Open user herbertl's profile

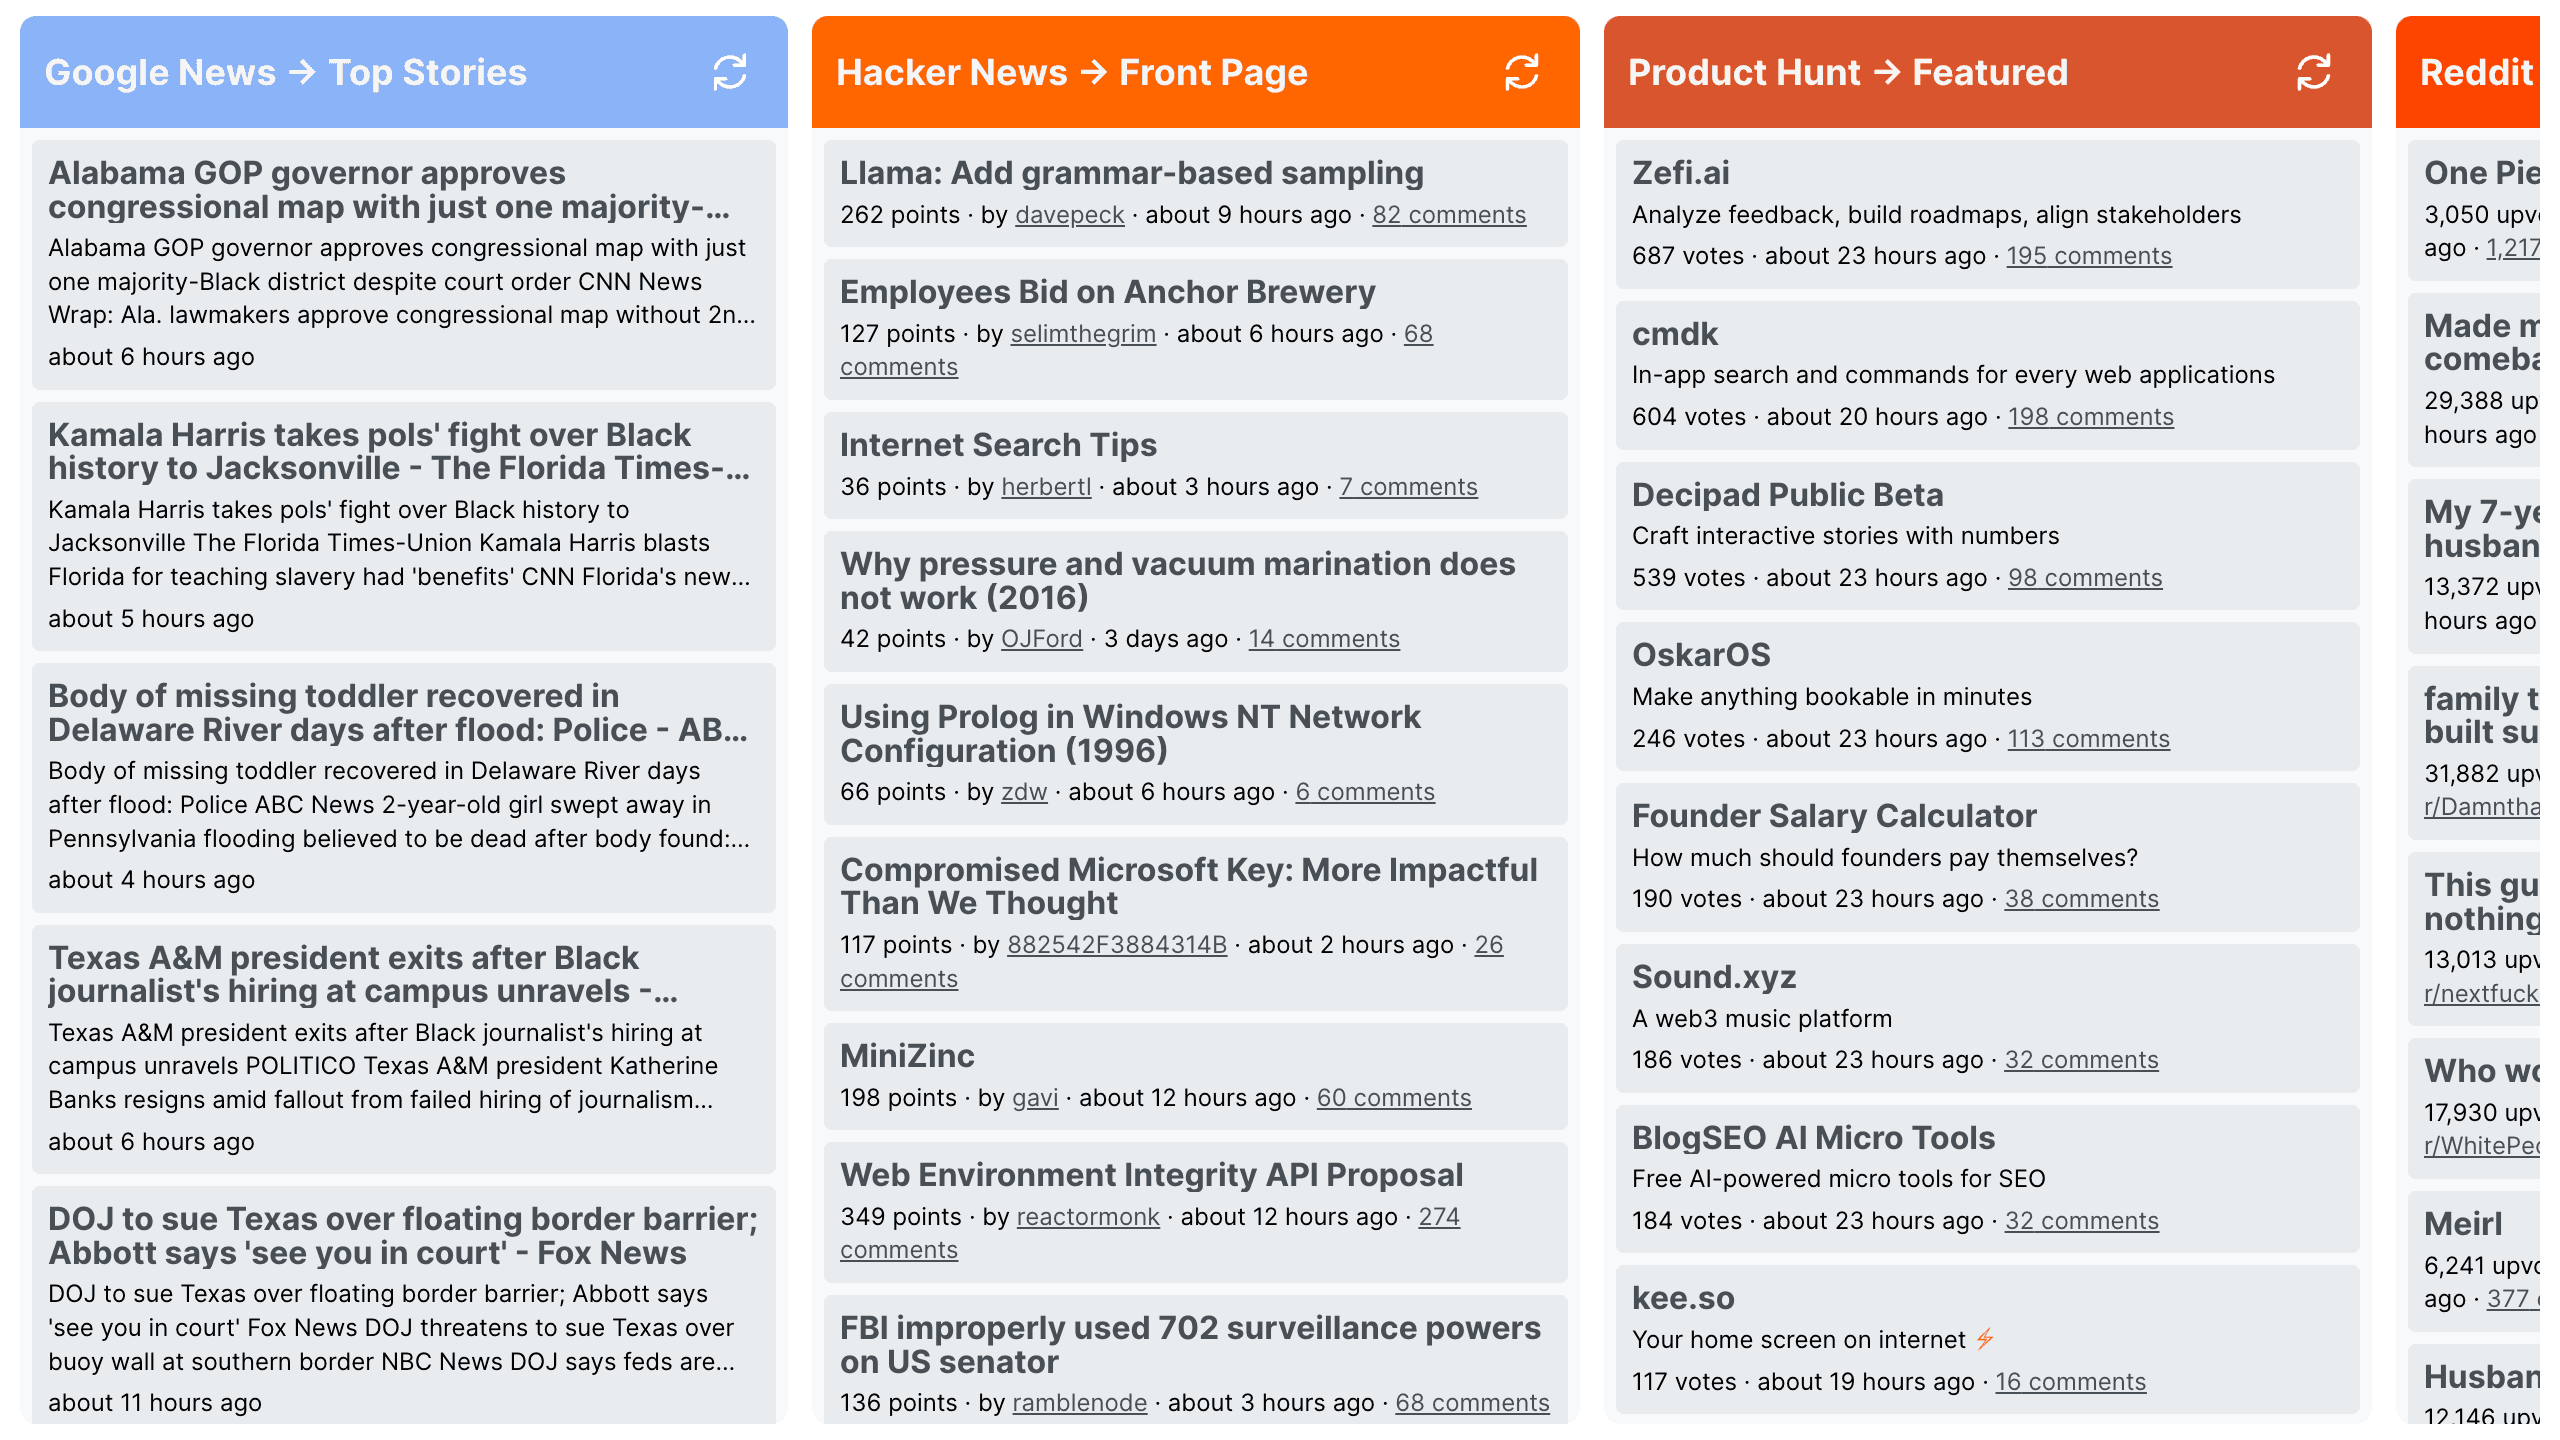(1046, 487)
